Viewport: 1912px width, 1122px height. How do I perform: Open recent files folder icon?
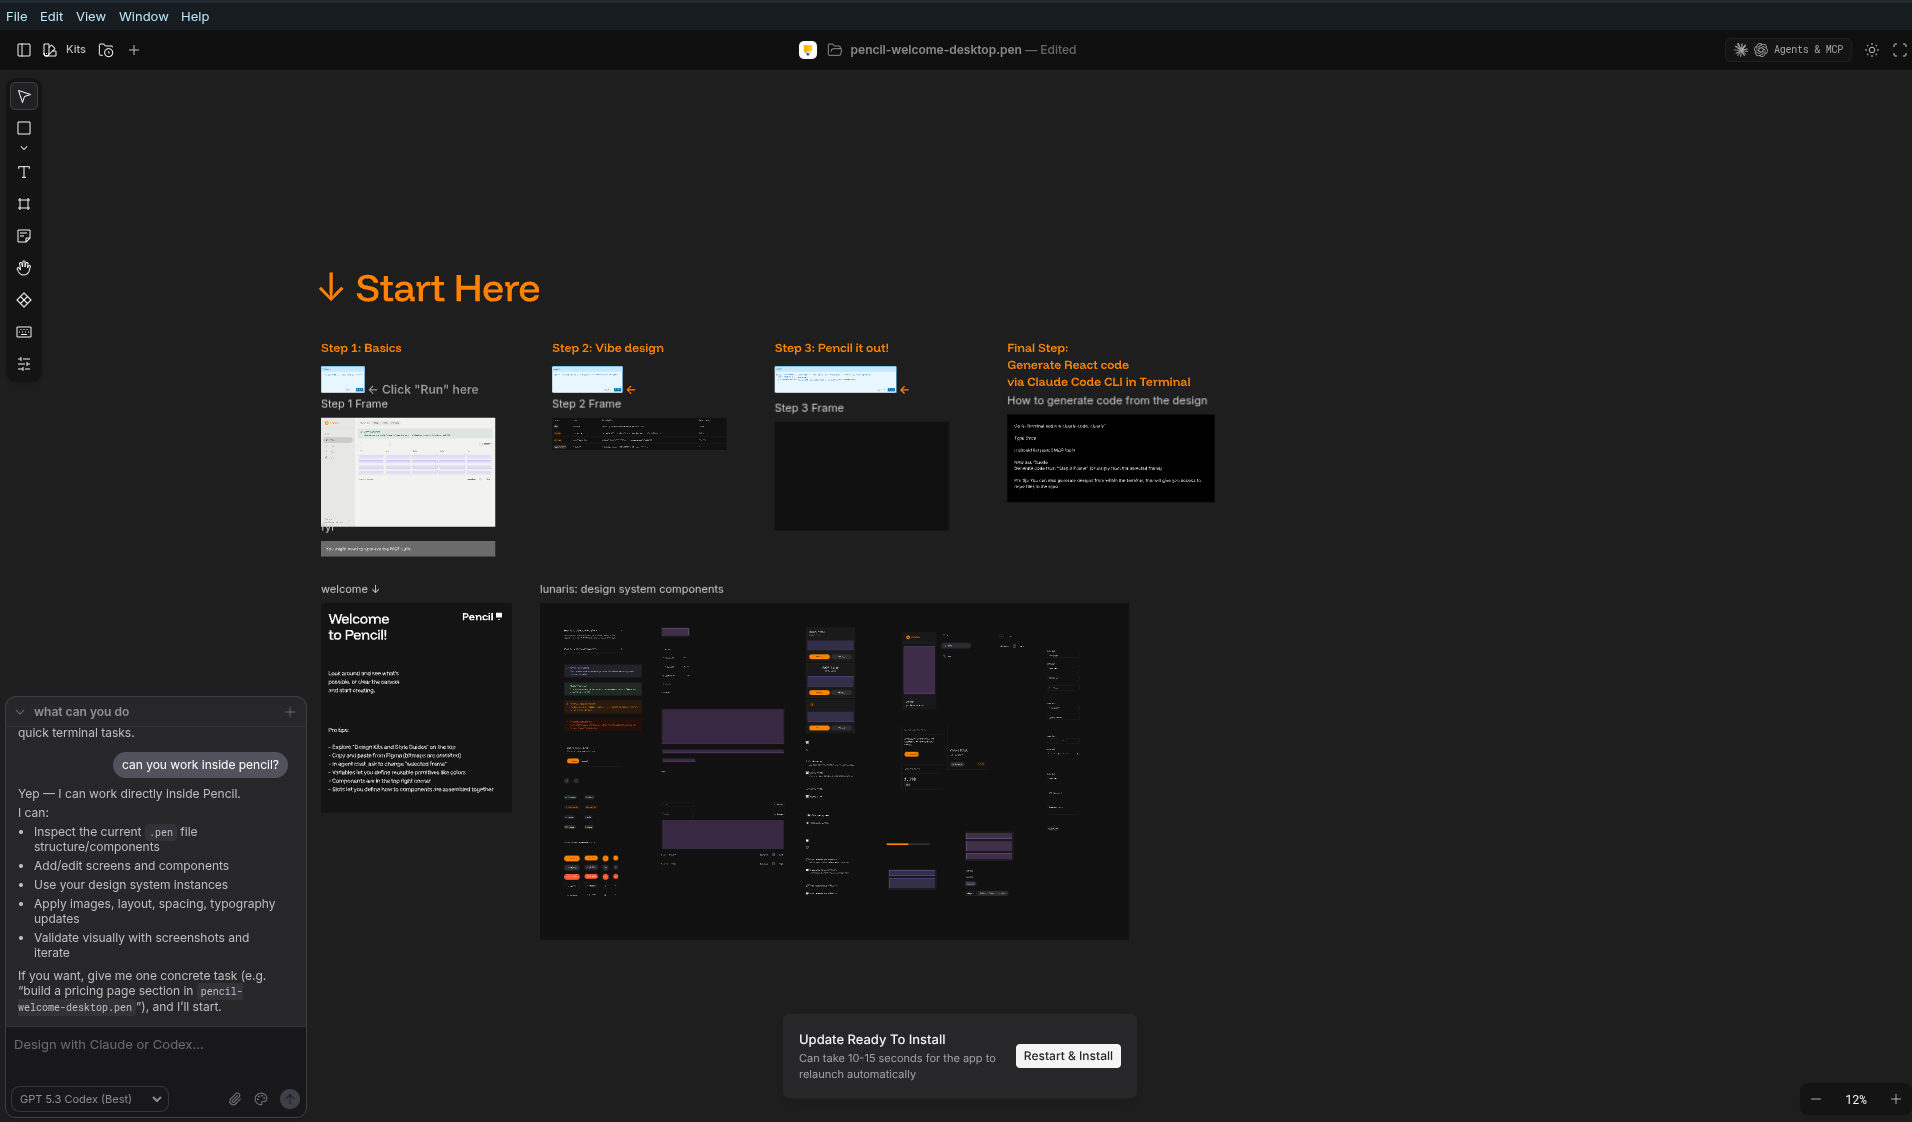tap(106, 50)
